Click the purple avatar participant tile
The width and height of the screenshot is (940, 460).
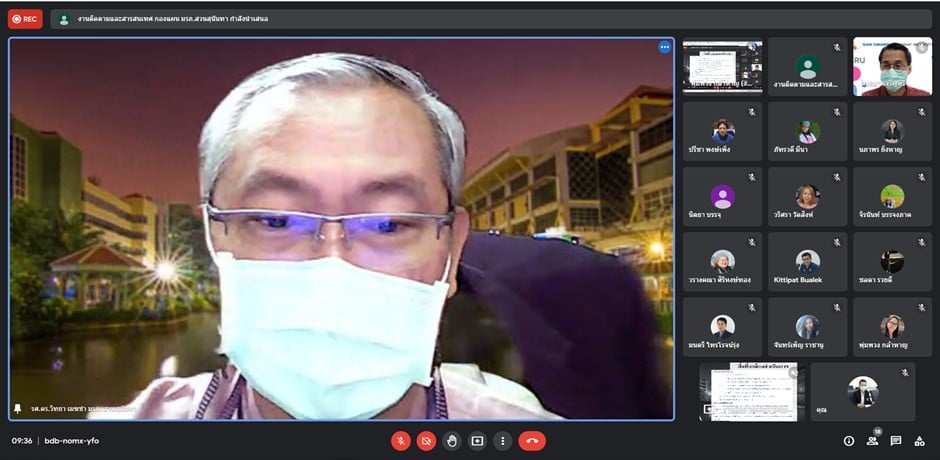point(722,197)
